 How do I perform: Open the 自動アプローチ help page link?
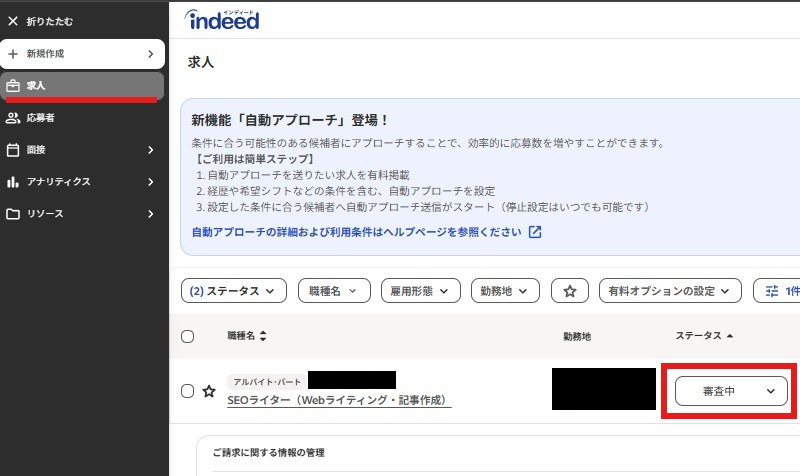[x=357, y=232]
